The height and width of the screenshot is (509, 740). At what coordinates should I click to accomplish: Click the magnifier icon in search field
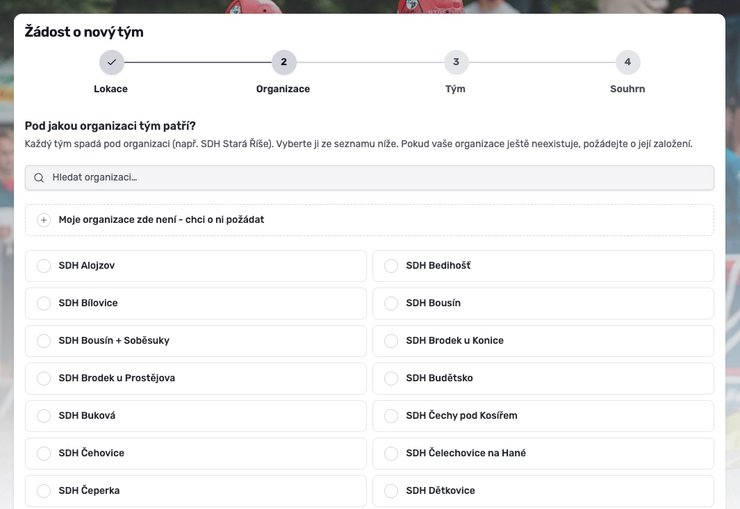tap(39, 178)
